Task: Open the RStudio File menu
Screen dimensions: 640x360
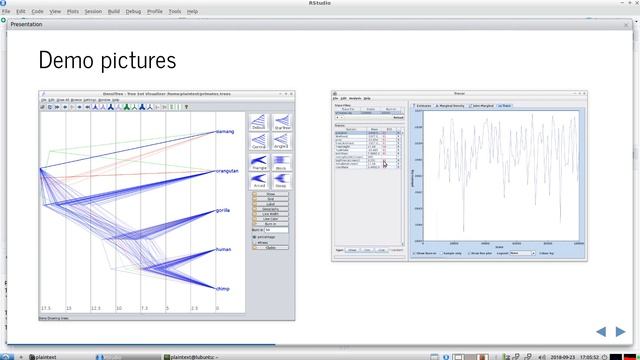Action: [x=6, y=11]
